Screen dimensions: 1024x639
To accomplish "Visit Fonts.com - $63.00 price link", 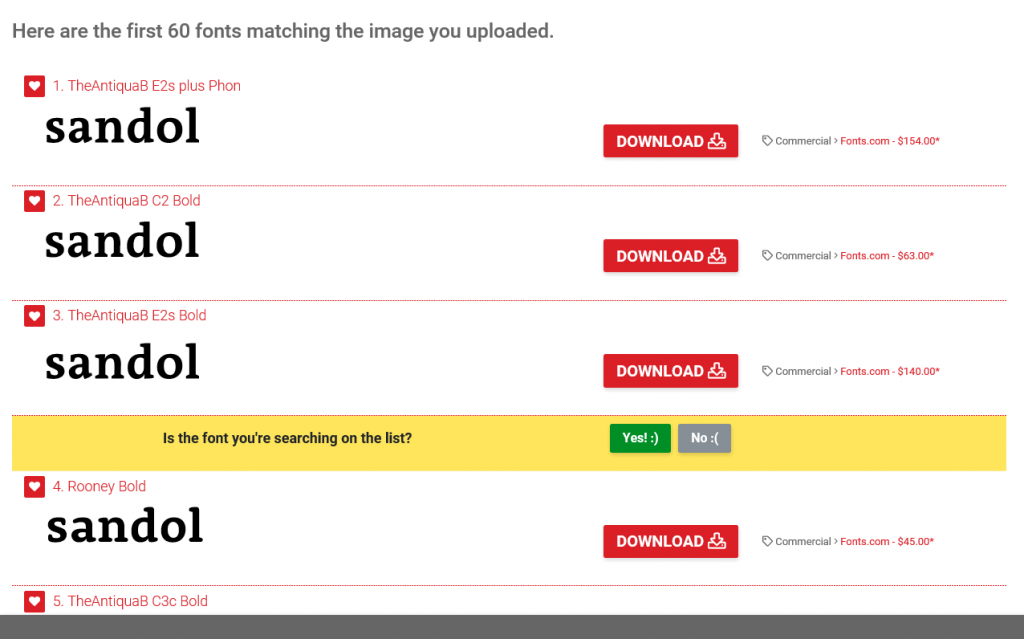I will coord(887,256).
